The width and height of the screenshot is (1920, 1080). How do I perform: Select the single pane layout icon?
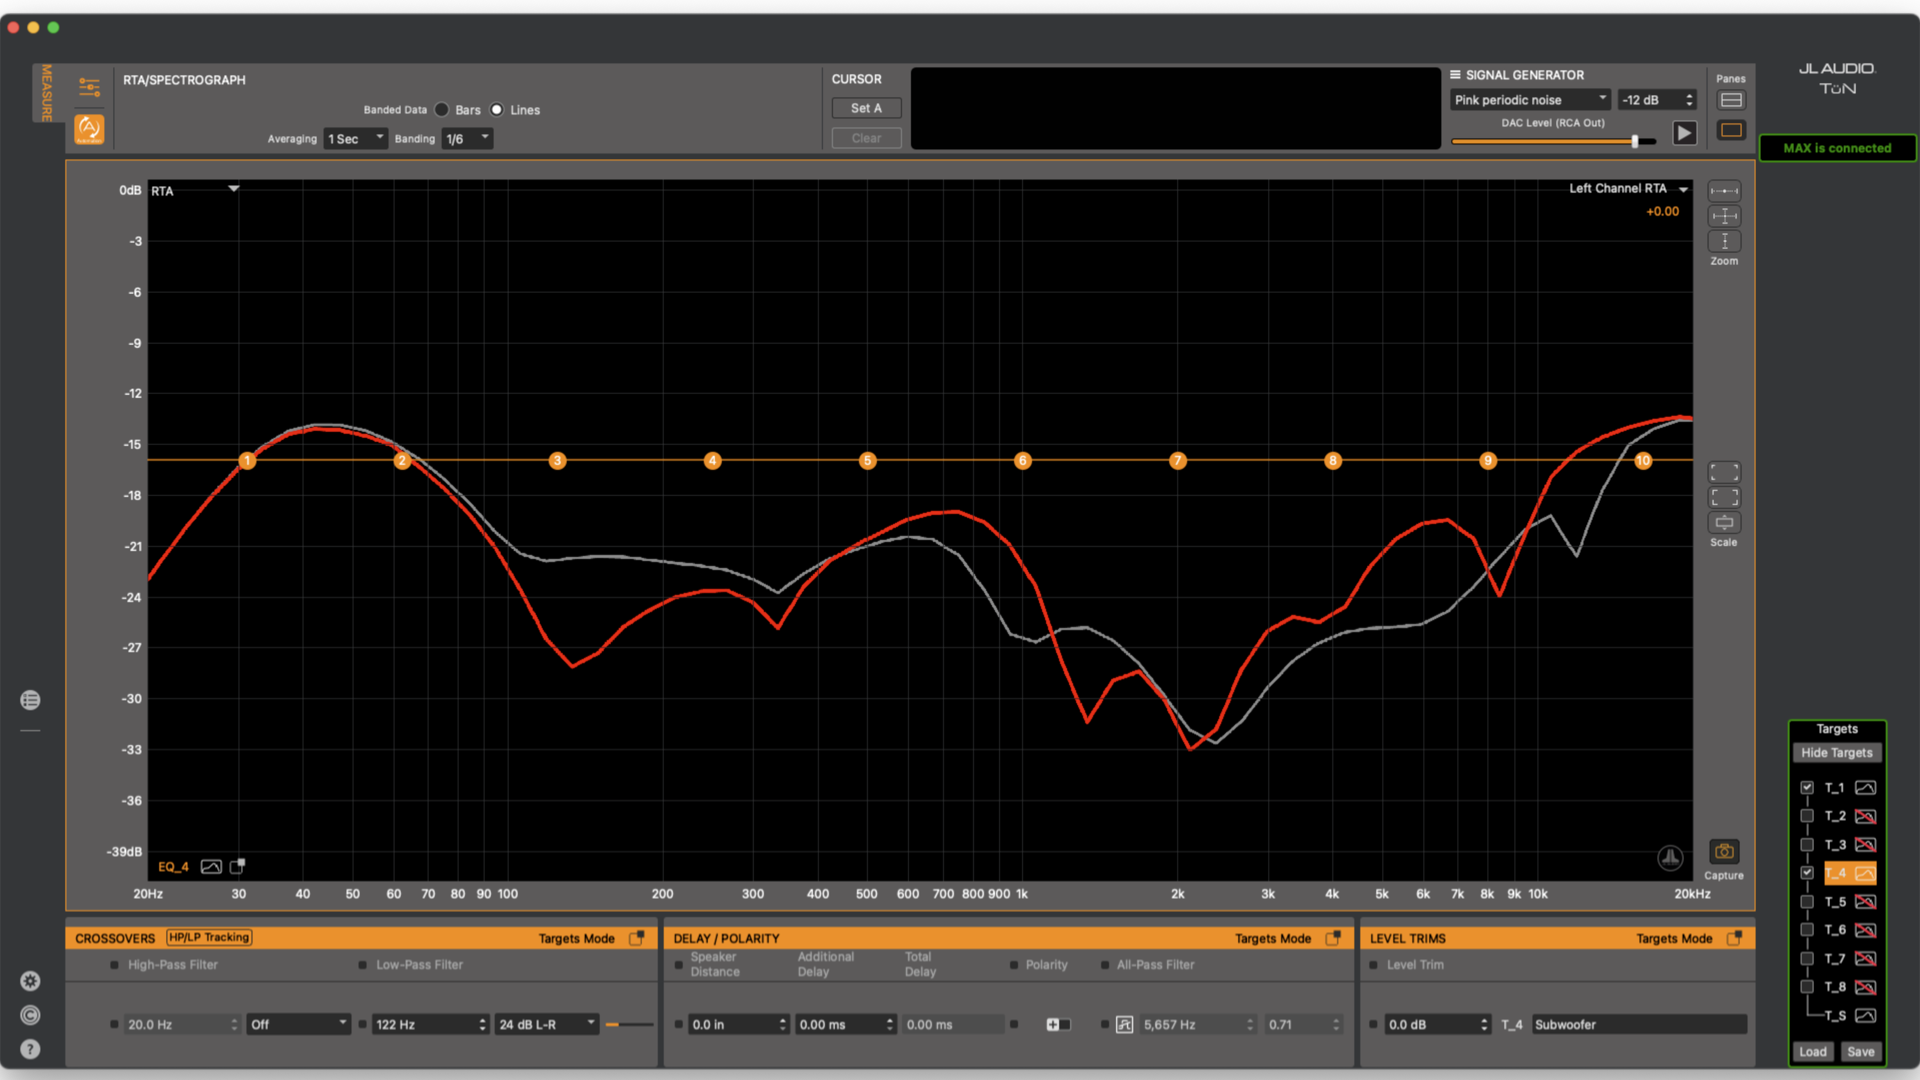coord(1731,130)
